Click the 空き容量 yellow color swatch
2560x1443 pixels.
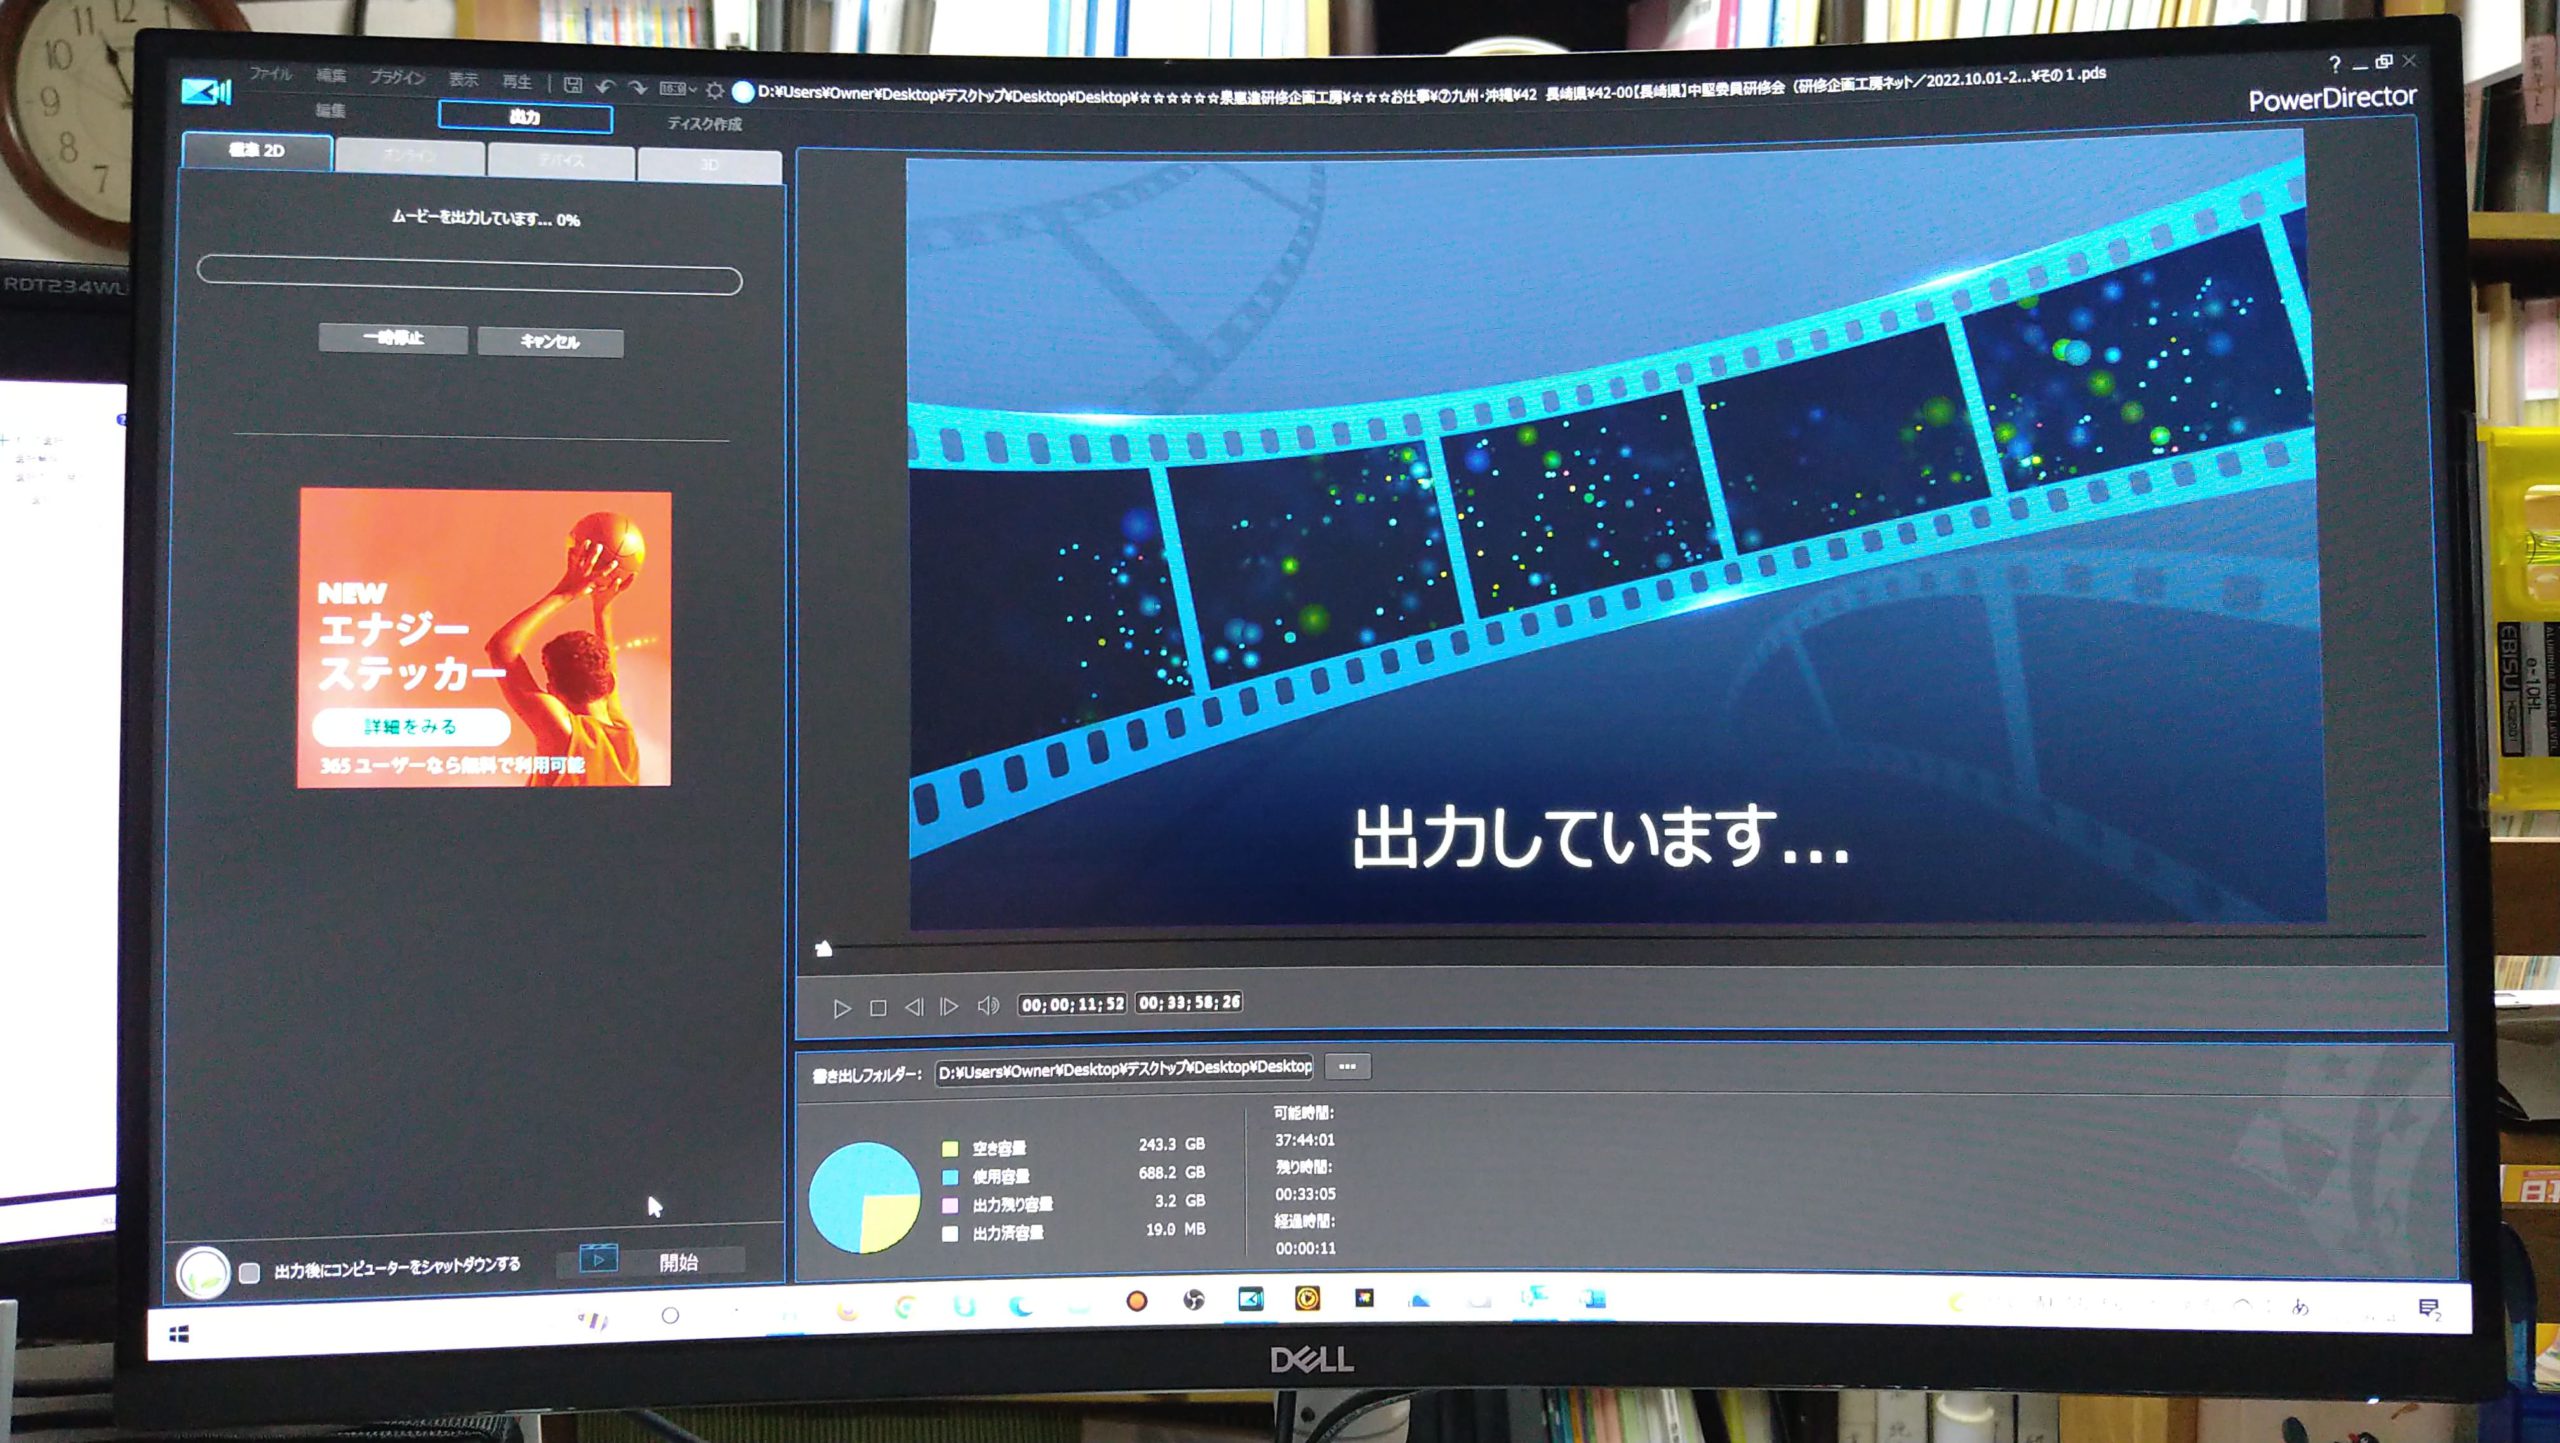click(950, 1149)
